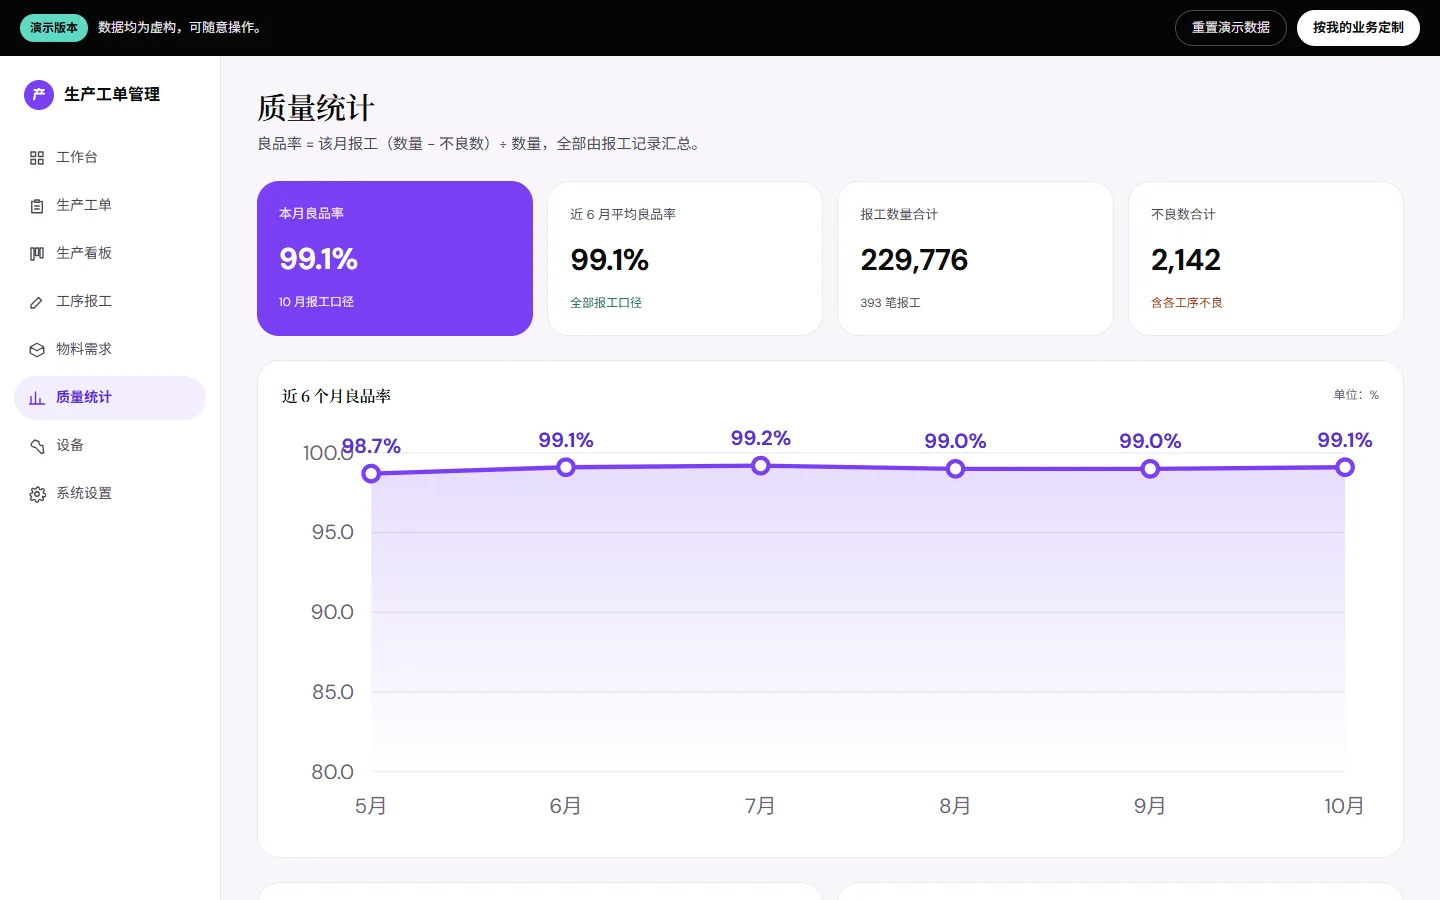This screenshot has height=900, width=1440.
Task: Click the 99.2% label on the chart
Action: tap(761, 438)
